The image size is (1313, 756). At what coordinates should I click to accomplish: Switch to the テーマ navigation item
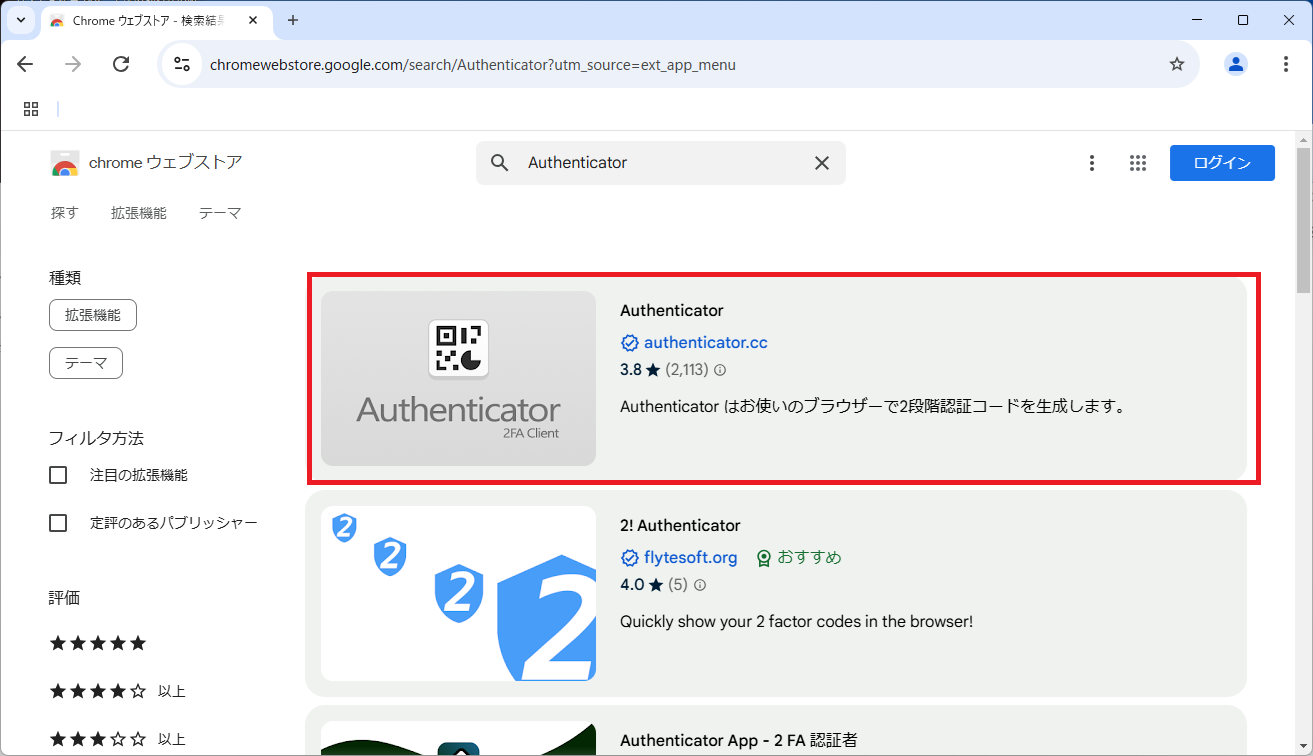[220, 212]
